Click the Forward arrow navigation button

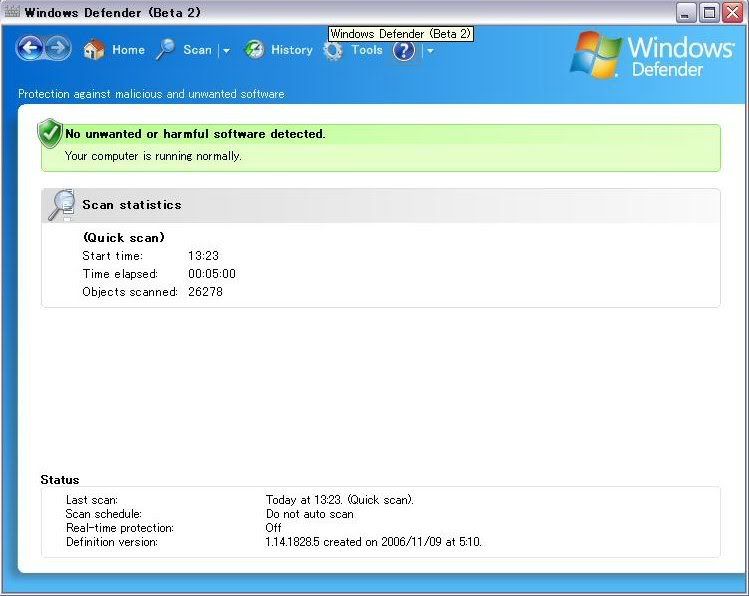coord(58,48)
